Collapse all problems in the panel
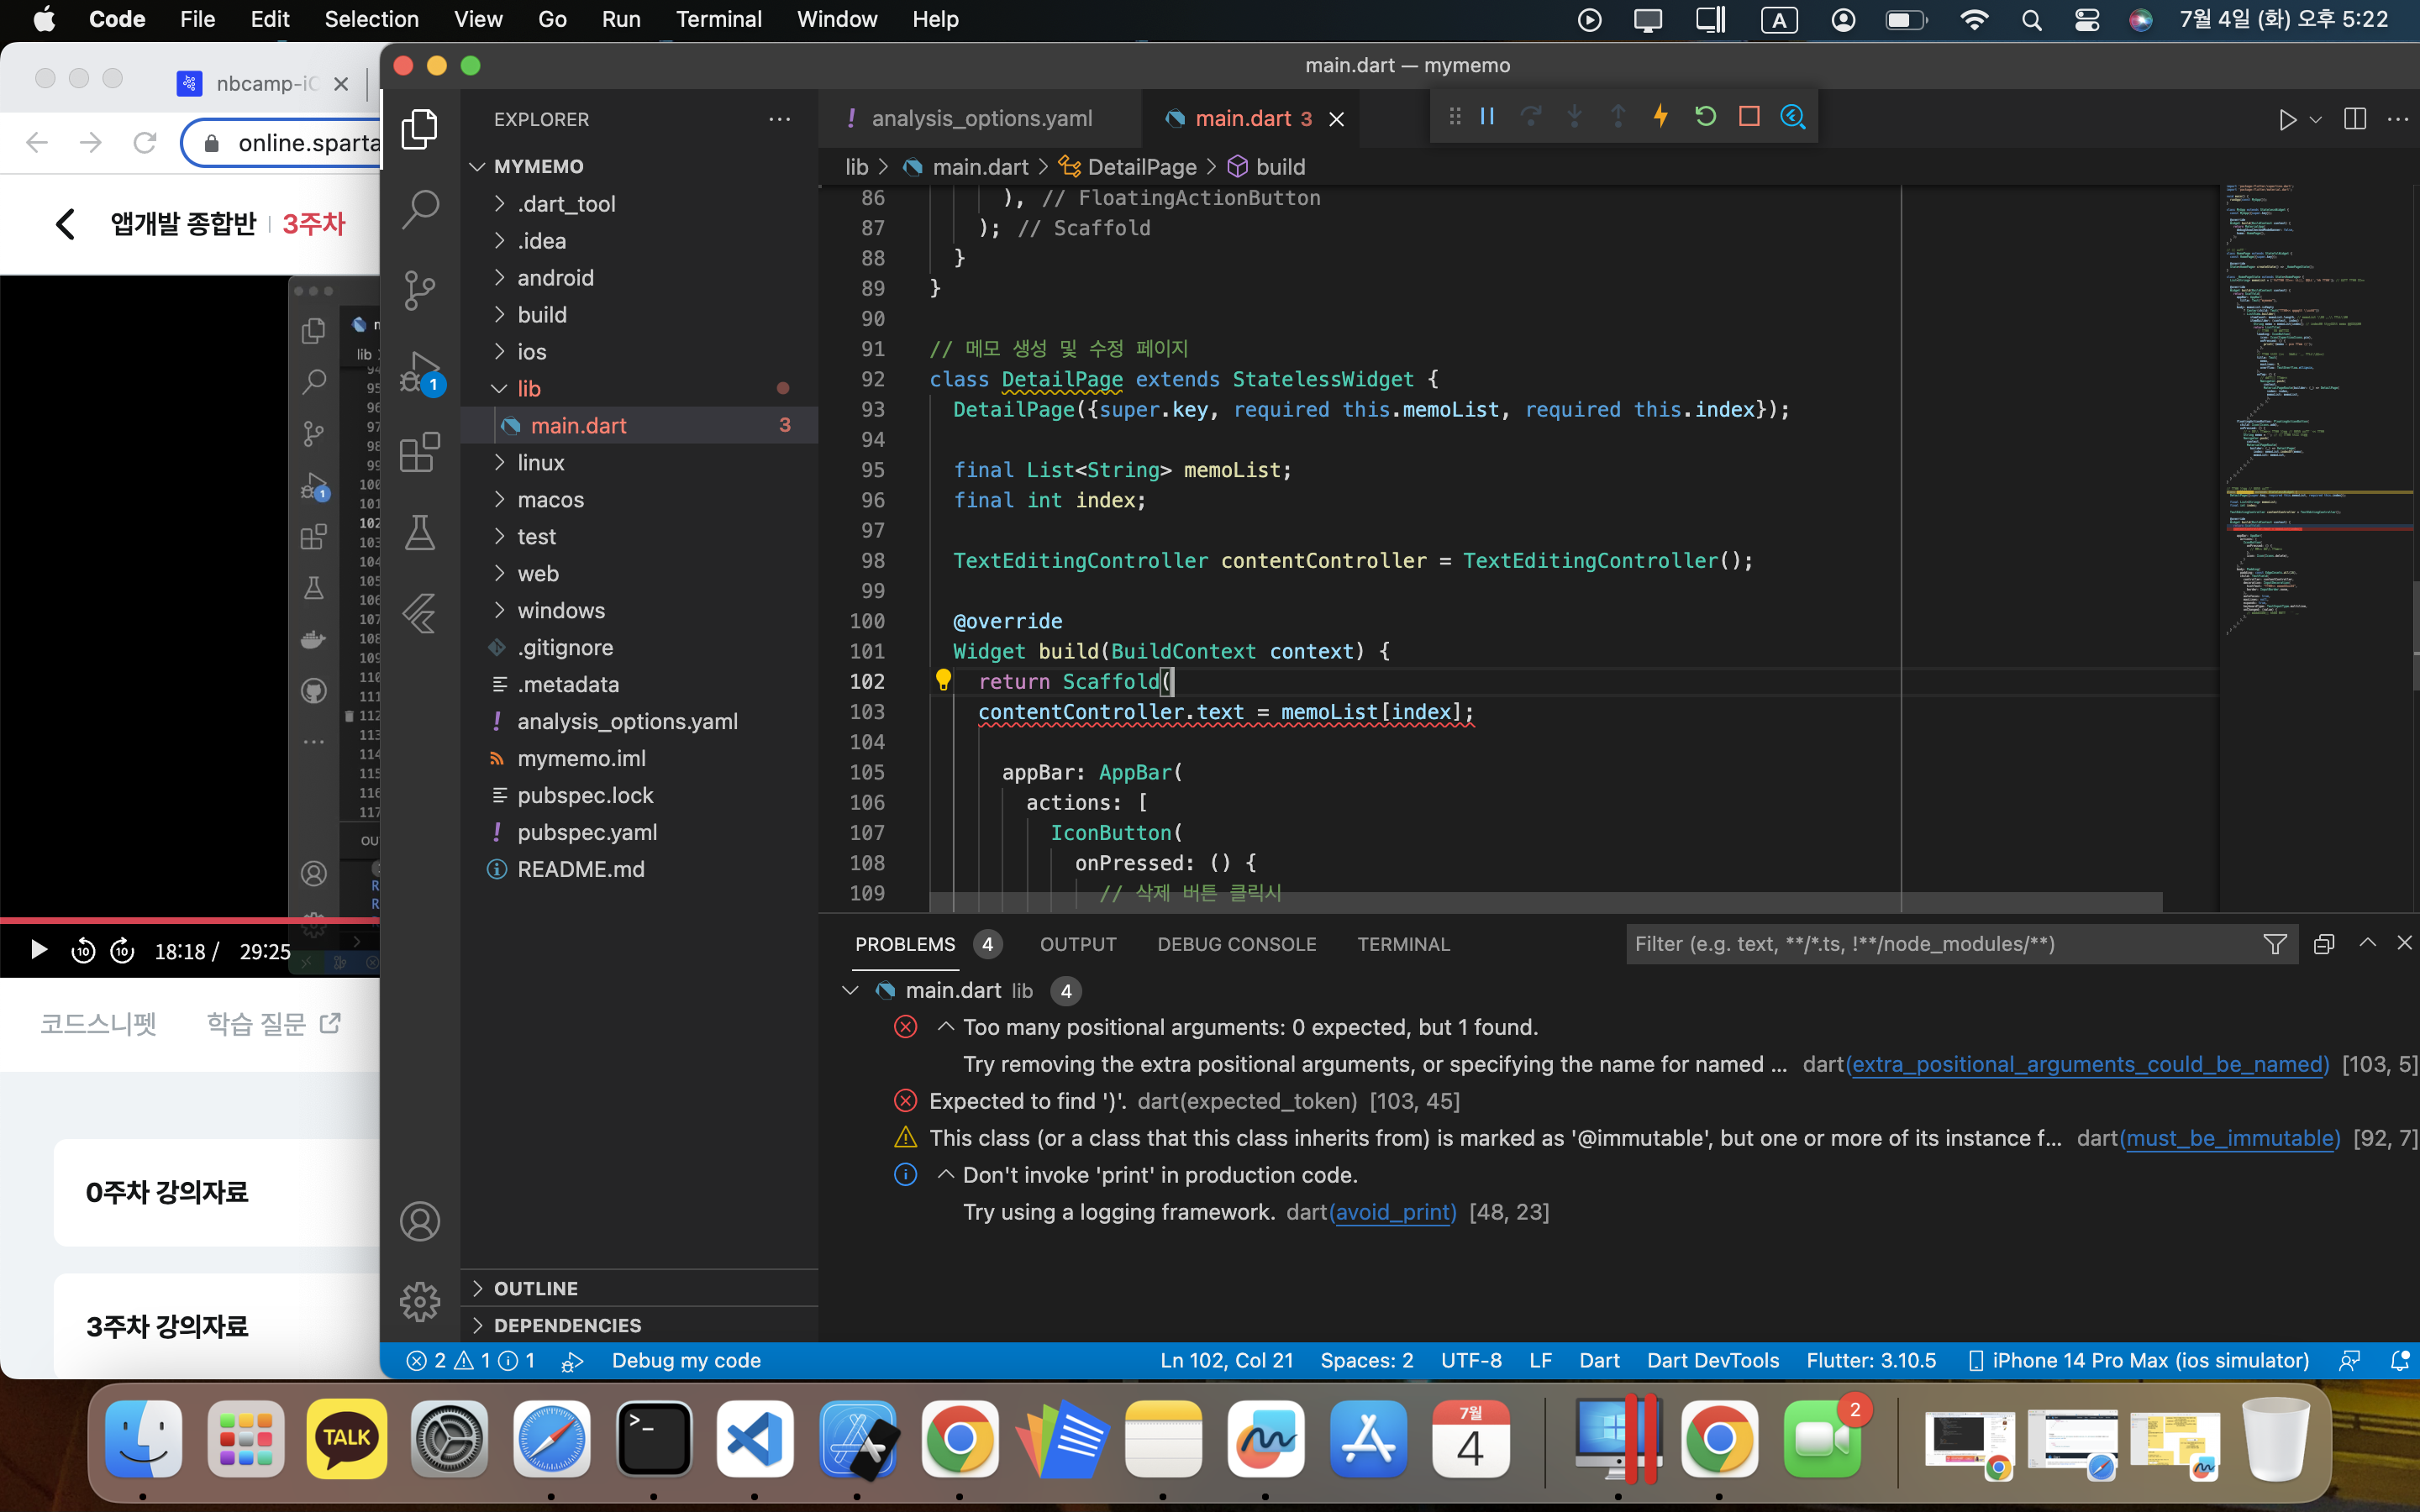 [2324, 944]
